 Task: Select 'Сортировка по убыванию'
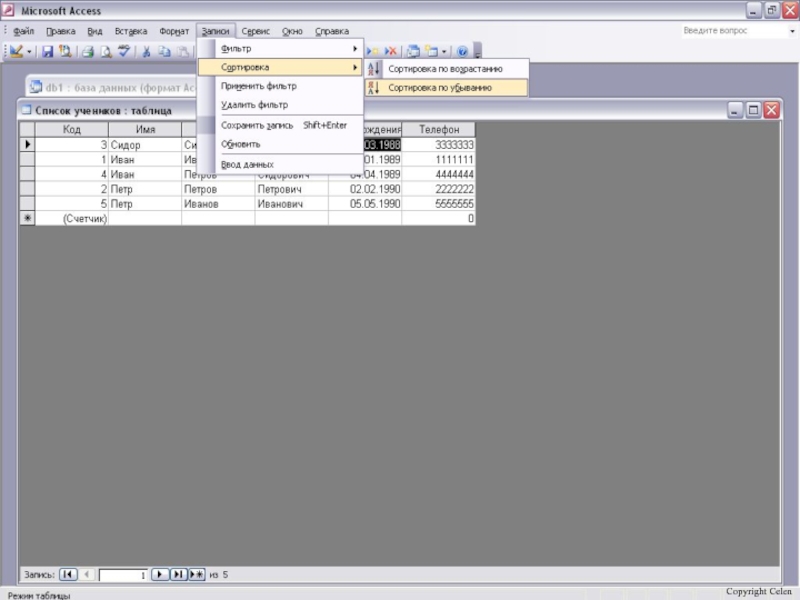tap(440, 88)
